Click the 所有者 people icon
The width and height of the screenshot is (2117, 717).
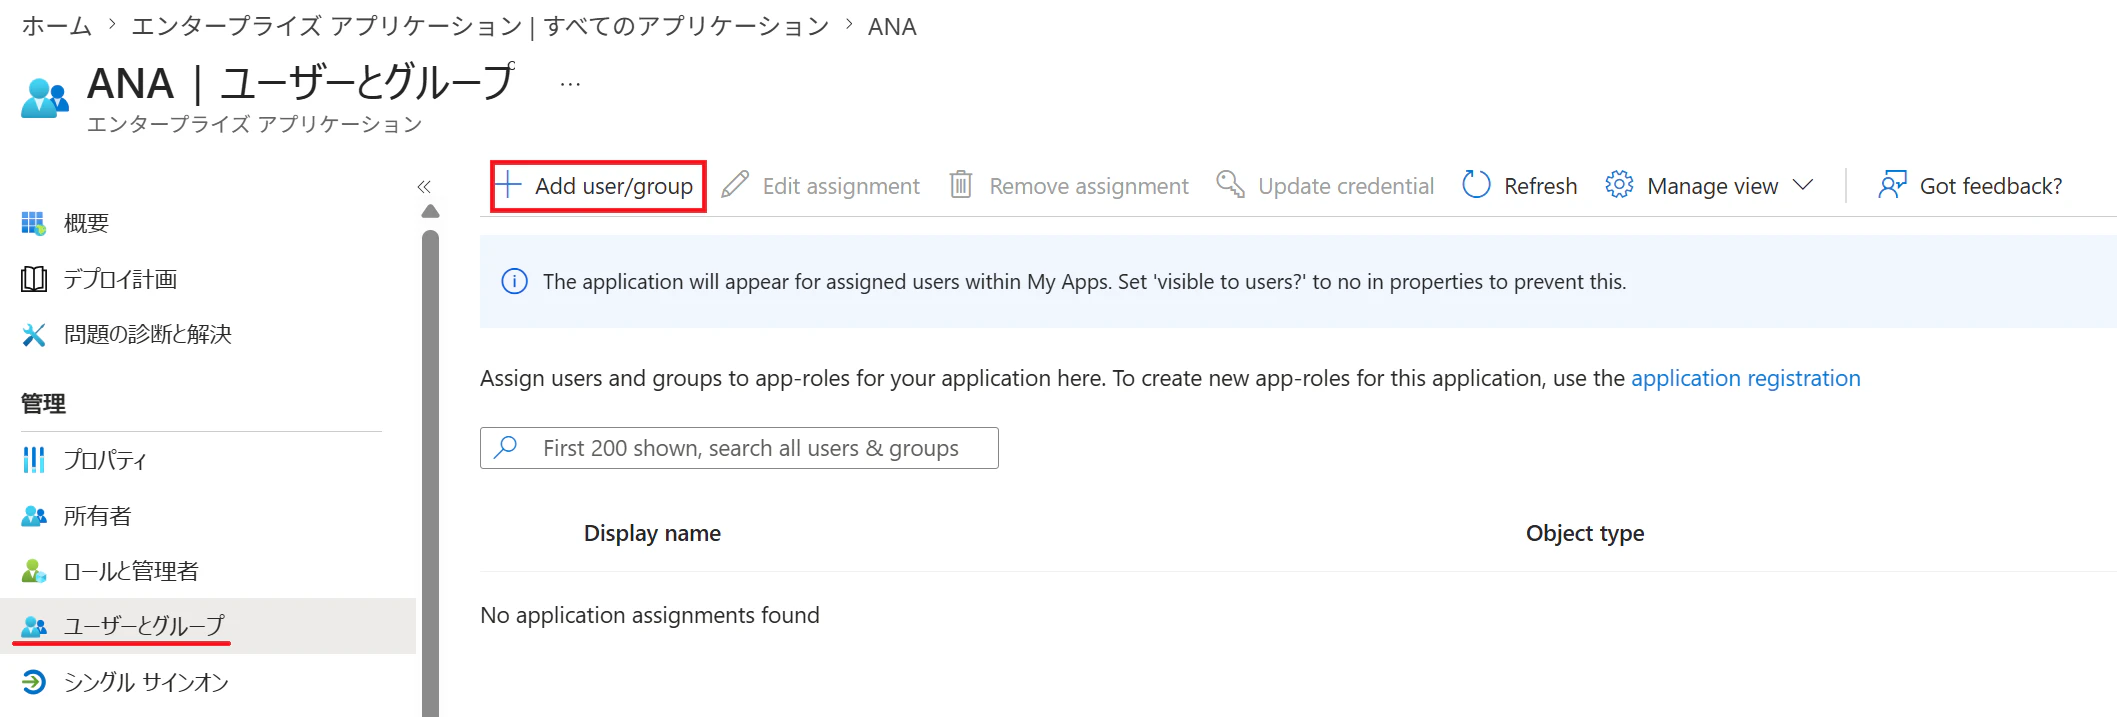point(34,516)
